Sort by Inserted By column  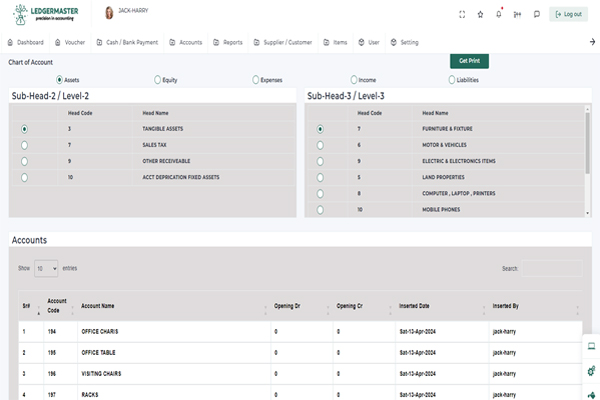pyautogui.click(x=535, y=306)
